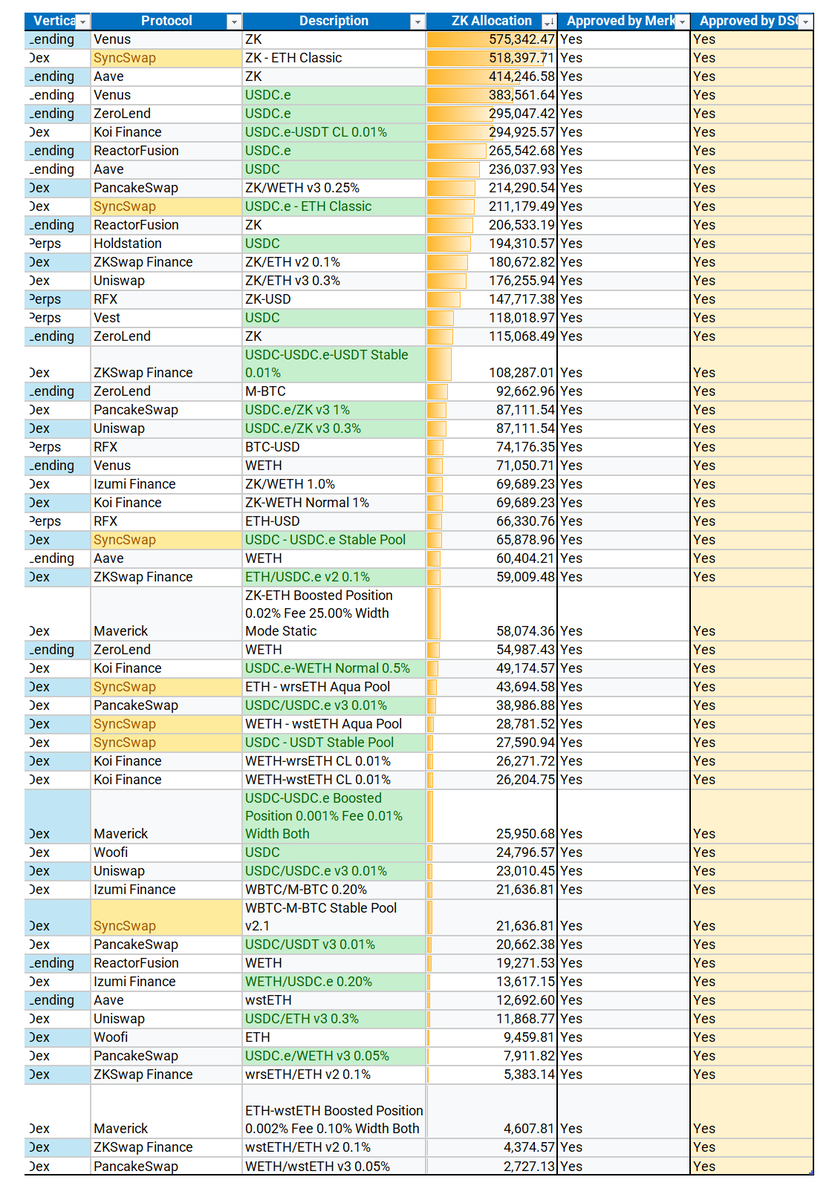Viewport: 832px width, 1200px height.
Task: Click the WETH/wstETH v3 0.05% cell
Action: pos(334,1166)
